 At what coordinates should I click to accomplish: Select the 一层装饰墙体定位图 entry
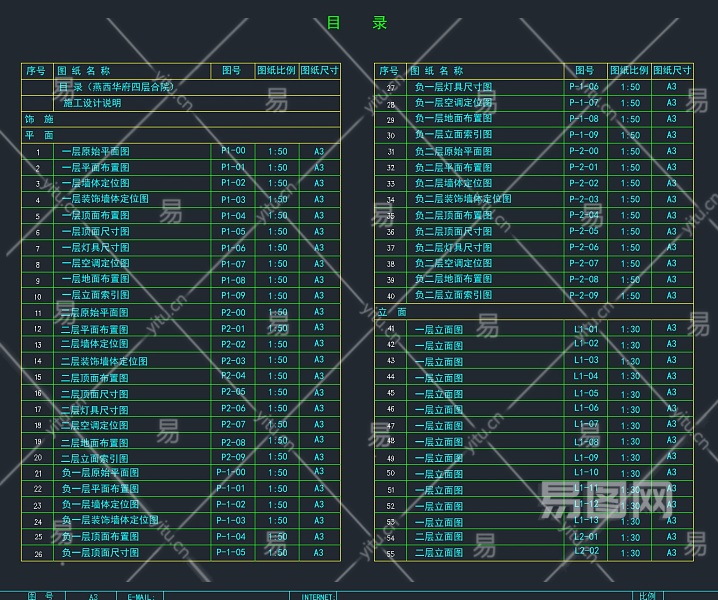click(x=105, y=200)
